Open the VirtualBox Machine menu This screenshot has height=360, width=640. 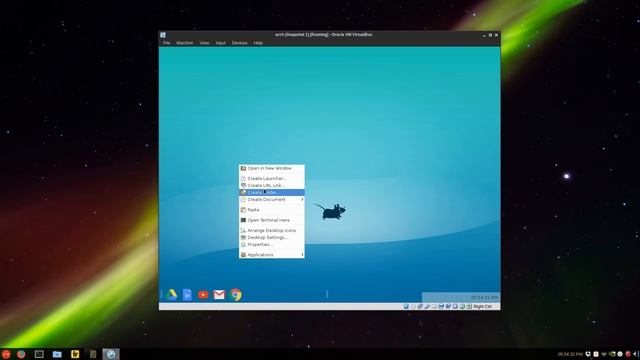point(184,43)
